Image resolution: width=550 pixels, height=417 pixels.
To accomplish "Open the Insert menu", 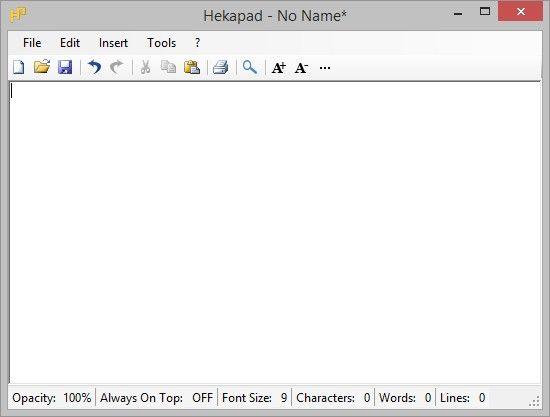I will (113, 43).
